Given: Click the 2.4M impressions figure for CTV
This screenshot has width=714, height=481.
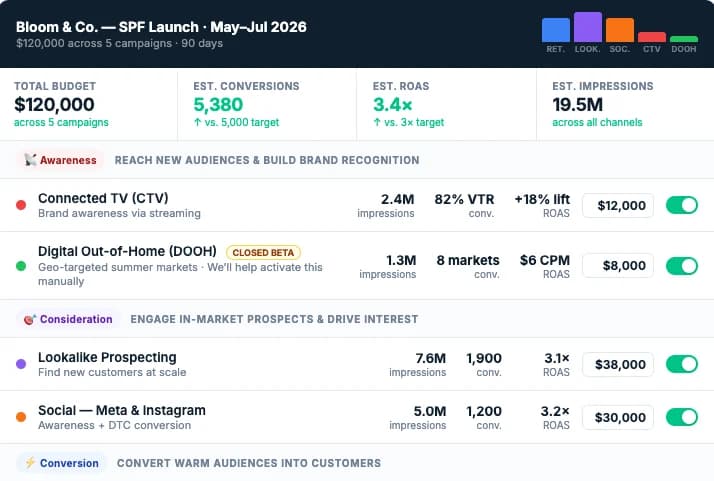Looking at the screenshot, I should point(397,200).
